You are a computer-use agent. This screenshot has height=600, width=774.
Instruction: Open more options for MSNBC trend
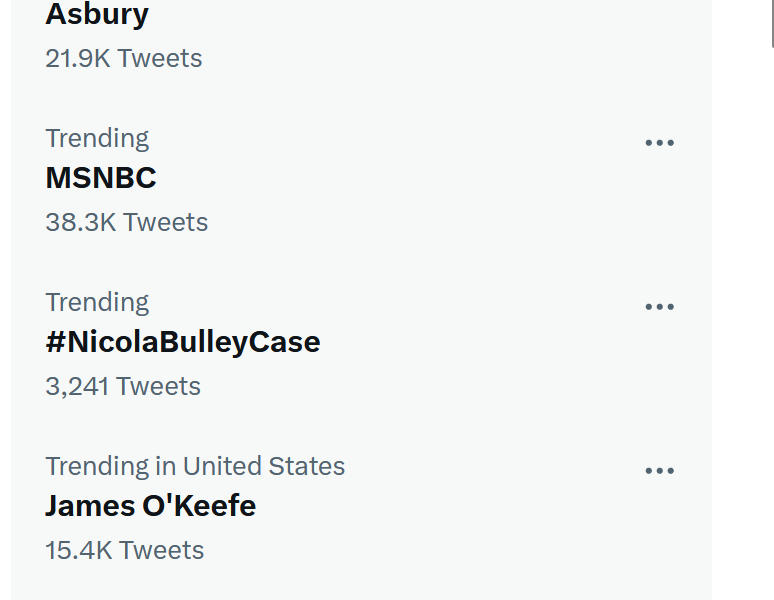pyautogui.click(x=659, y=143)
